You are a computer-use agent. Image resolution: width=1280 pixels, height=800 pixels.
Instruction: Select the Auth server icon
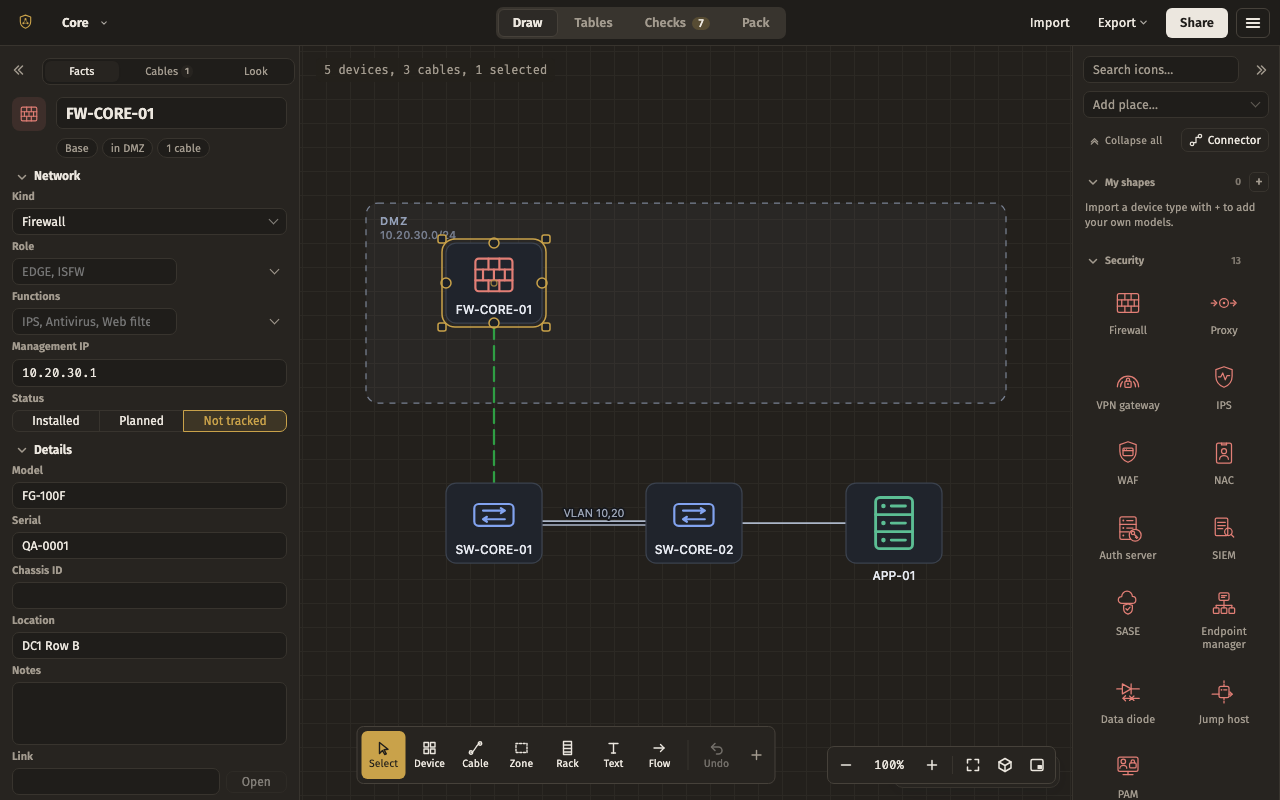[1128, 528]
